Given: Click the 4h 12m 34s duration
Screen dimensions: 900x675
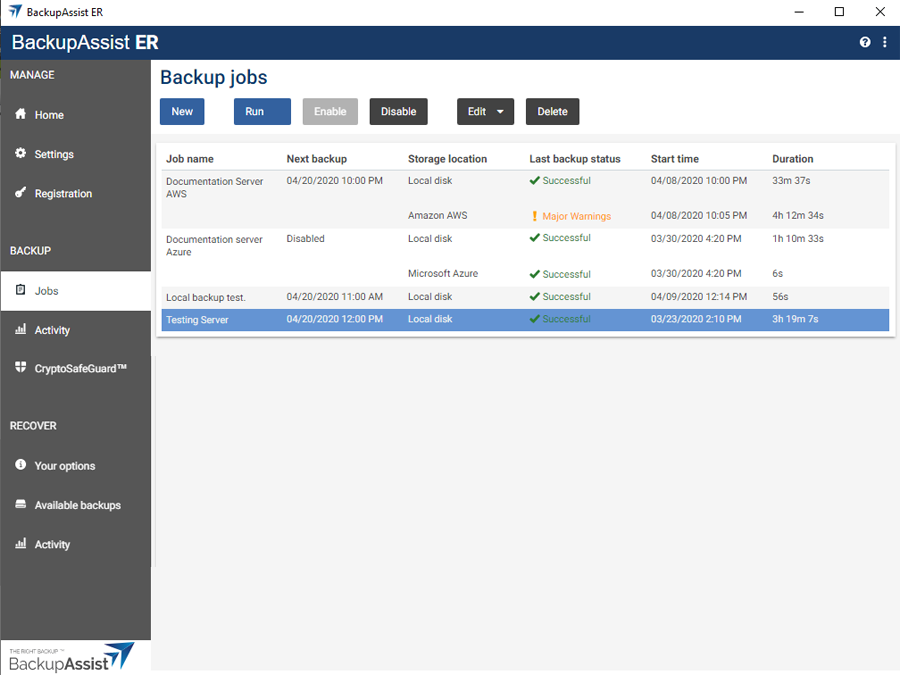Looking at the screenshot, I should [797, 216].
